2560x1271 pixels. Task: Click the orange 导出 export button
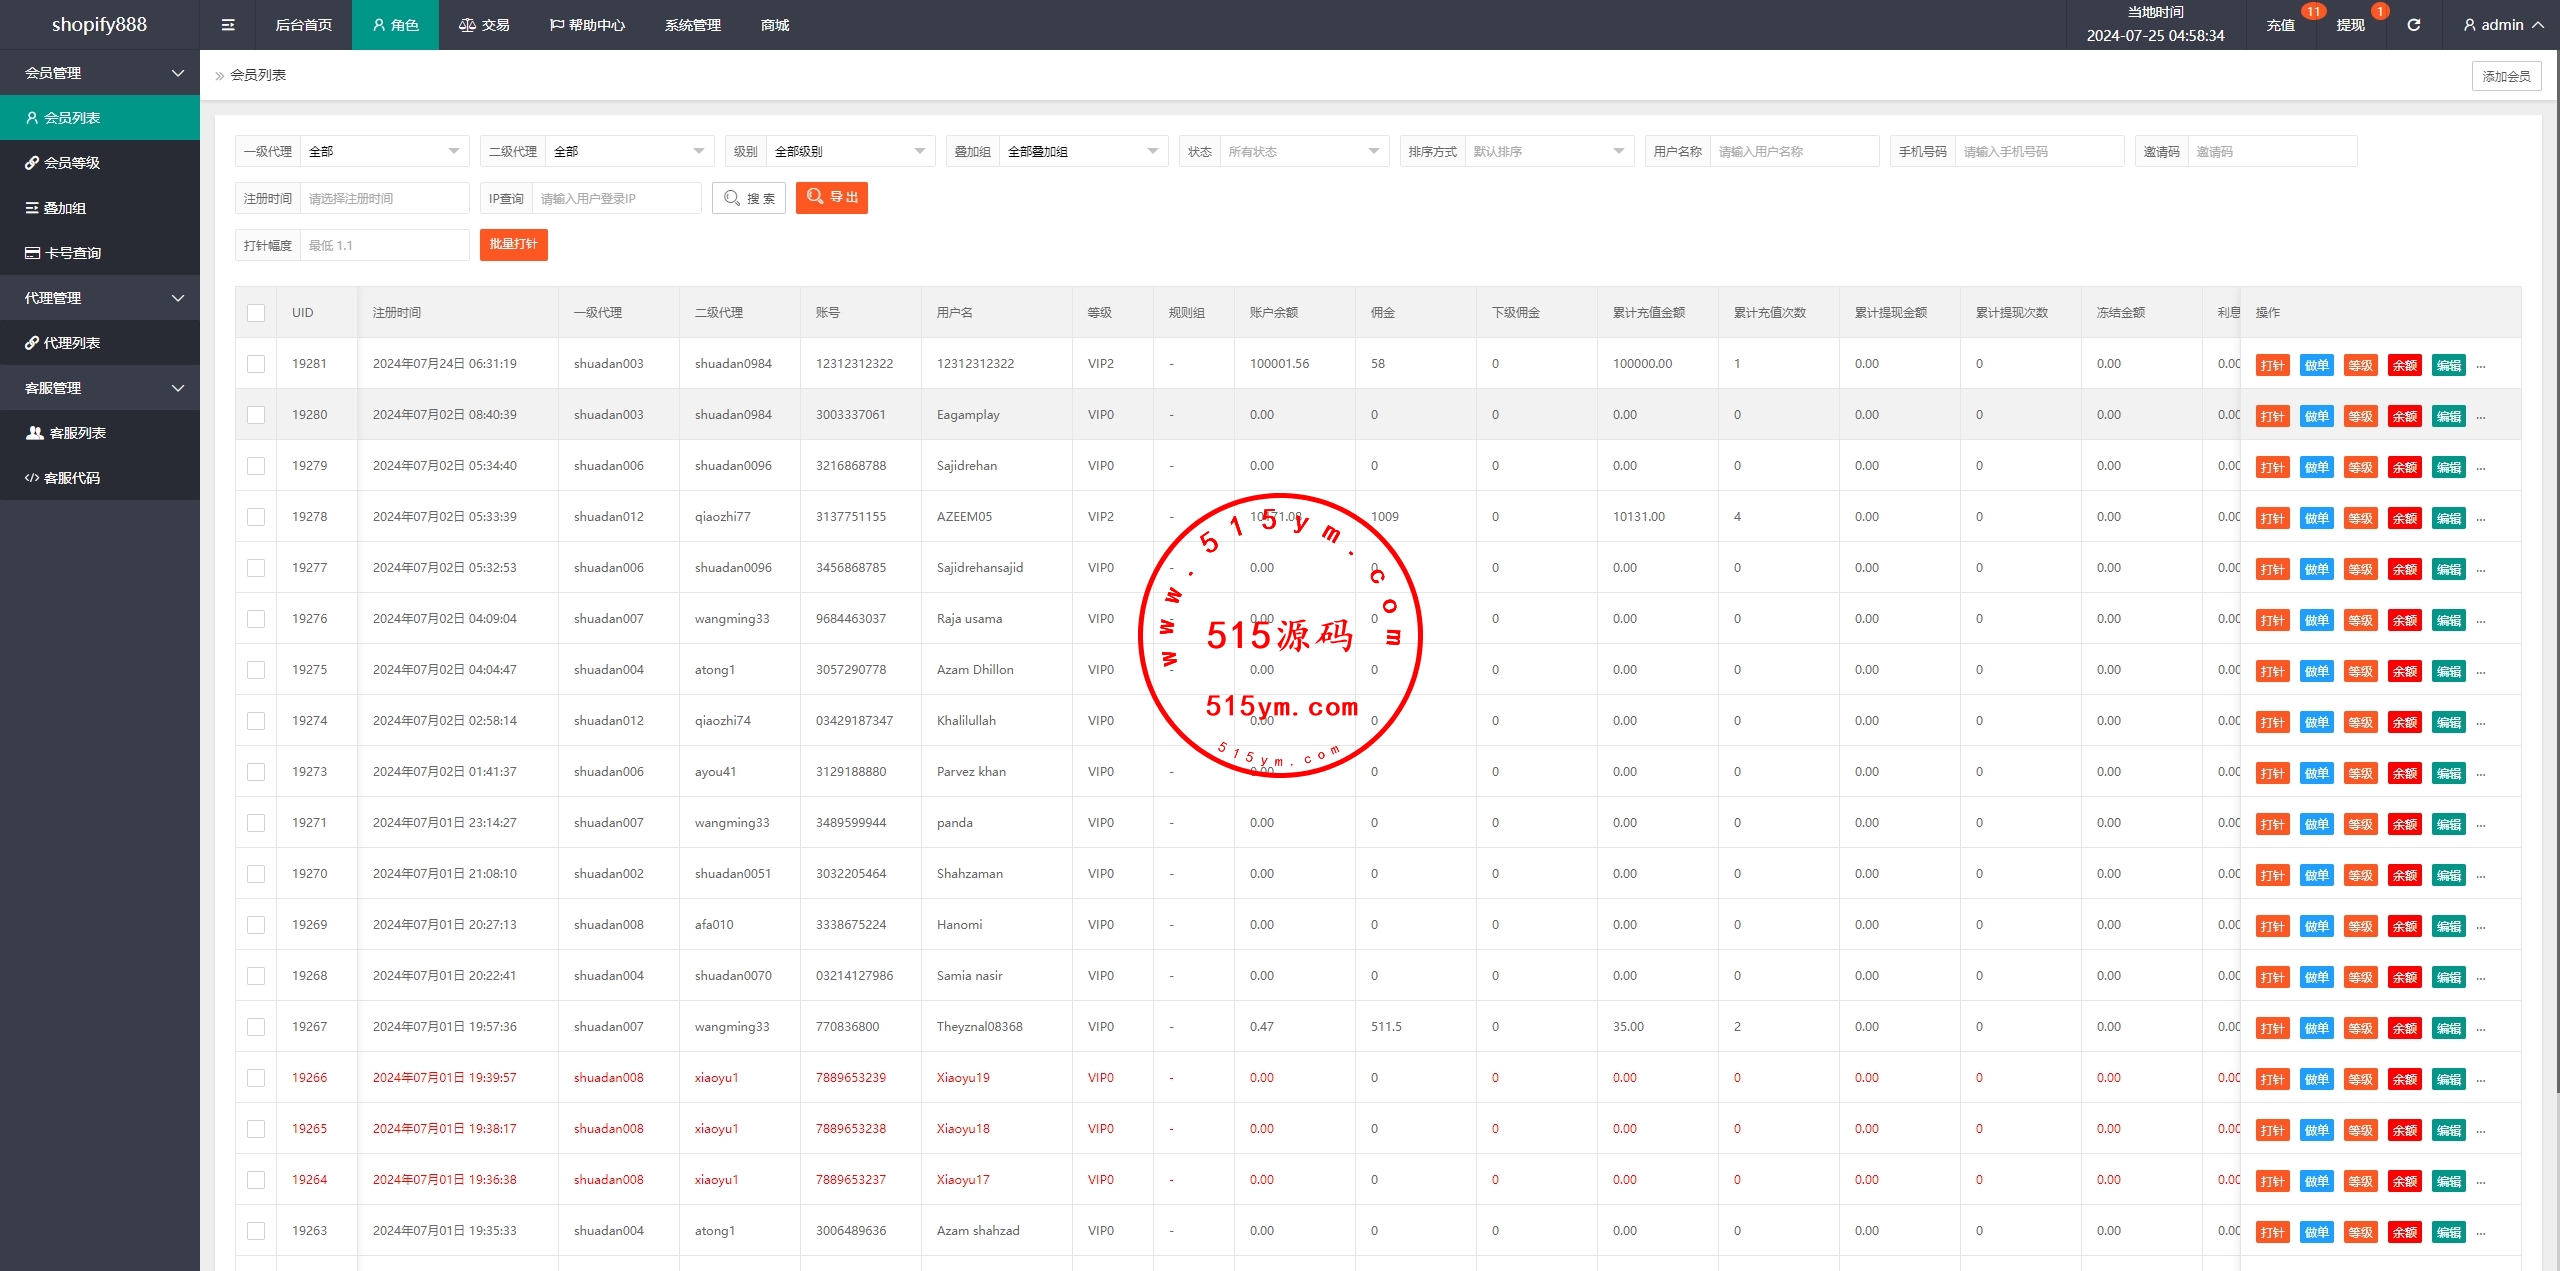point(831,198)
